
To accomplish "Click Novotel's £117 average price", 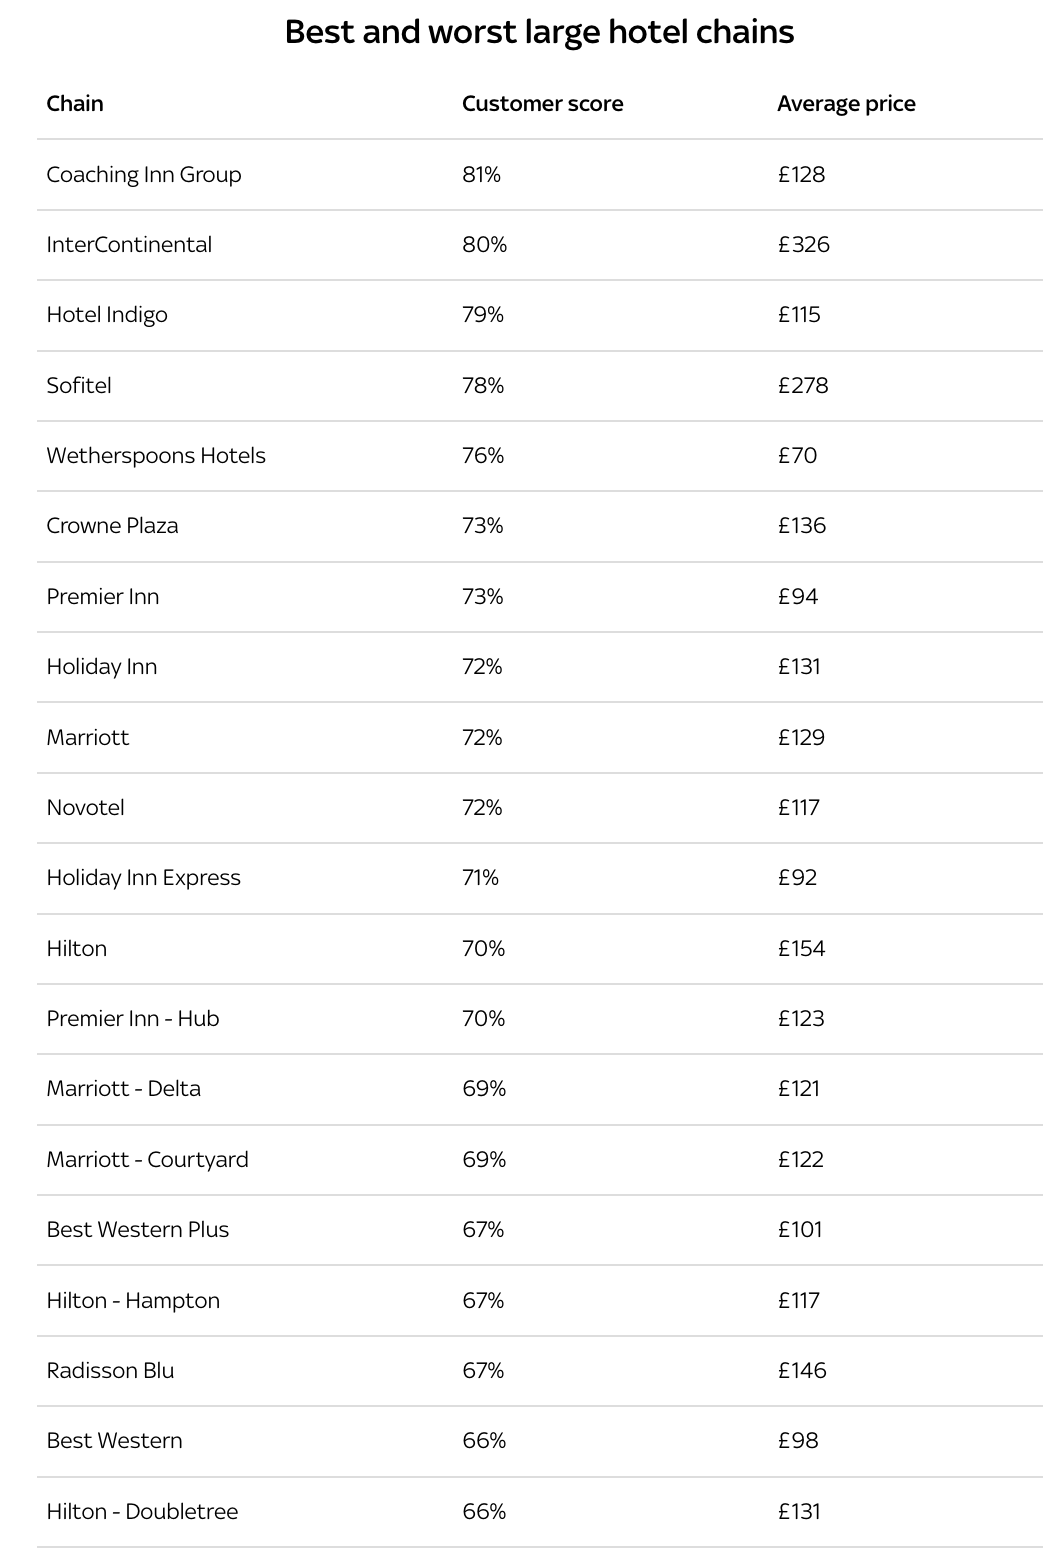I will pyautogui.click(x=799, y=808).
